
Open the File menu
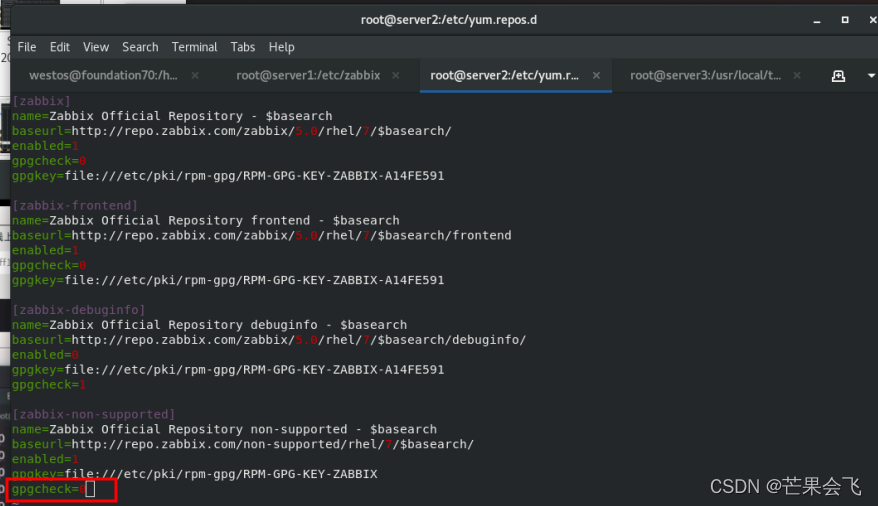[27, 47]
